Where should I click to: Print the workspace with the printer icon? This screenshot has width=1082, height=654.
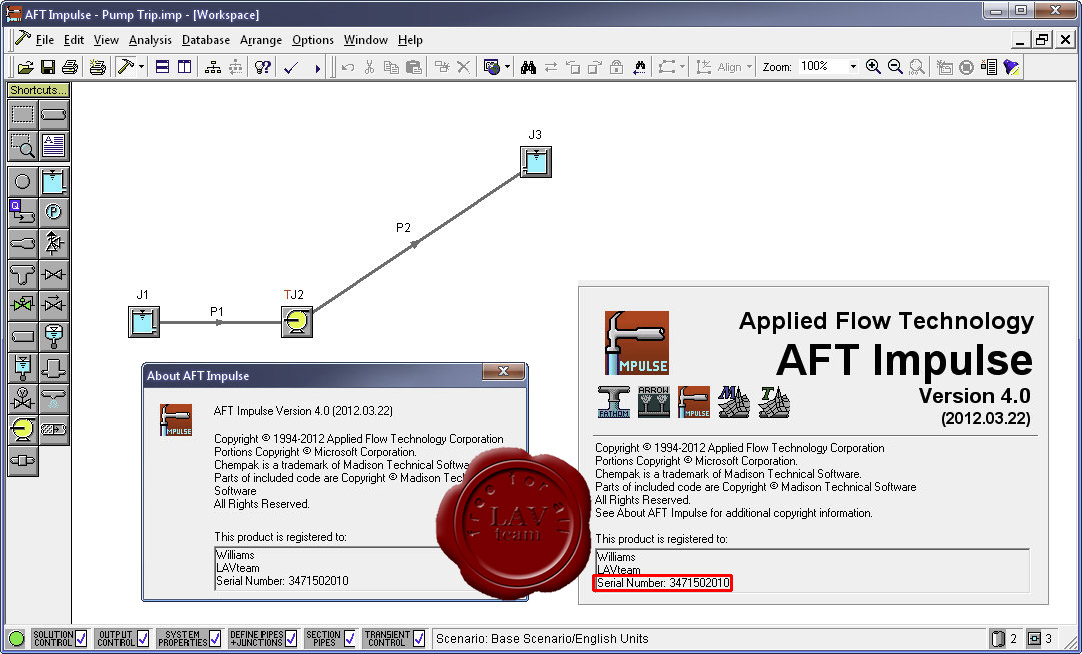[x=70, y=67]
